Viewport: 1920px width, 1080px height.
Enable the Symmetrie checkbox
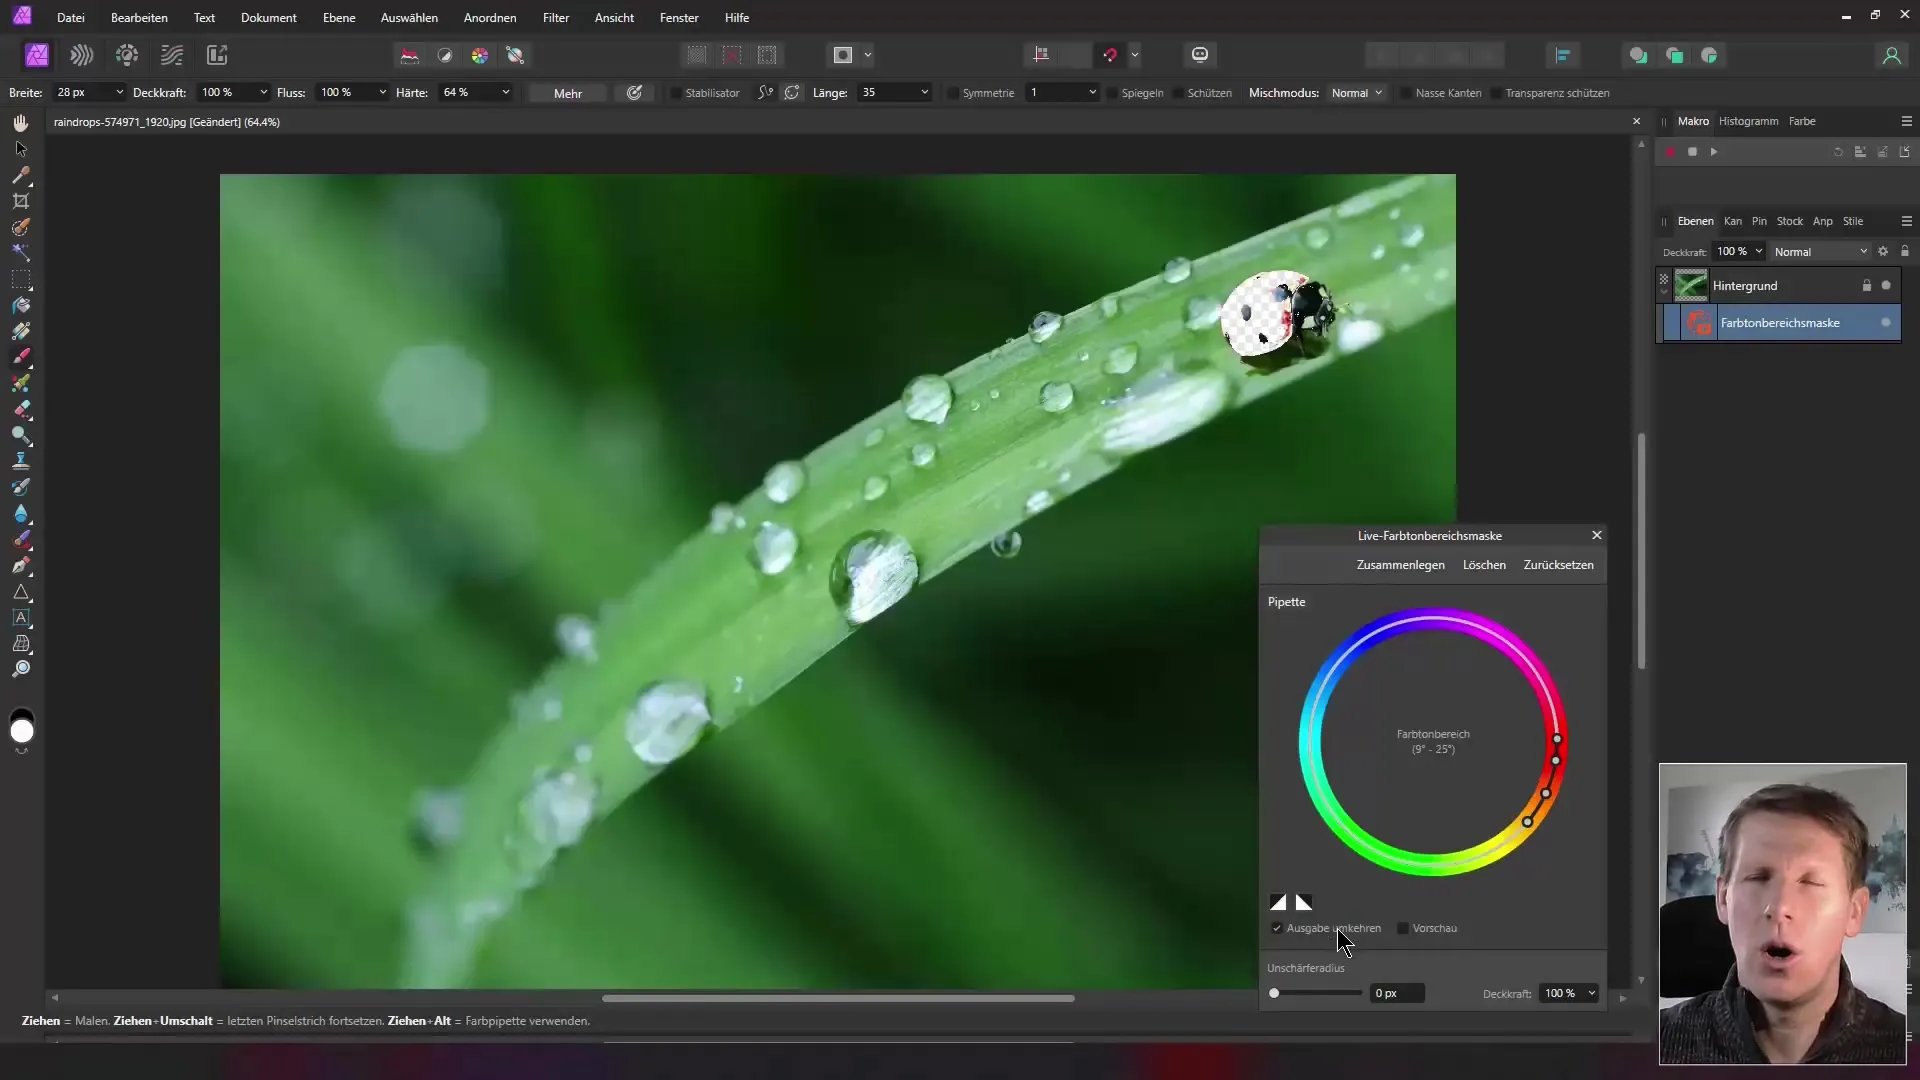[953, 93]
